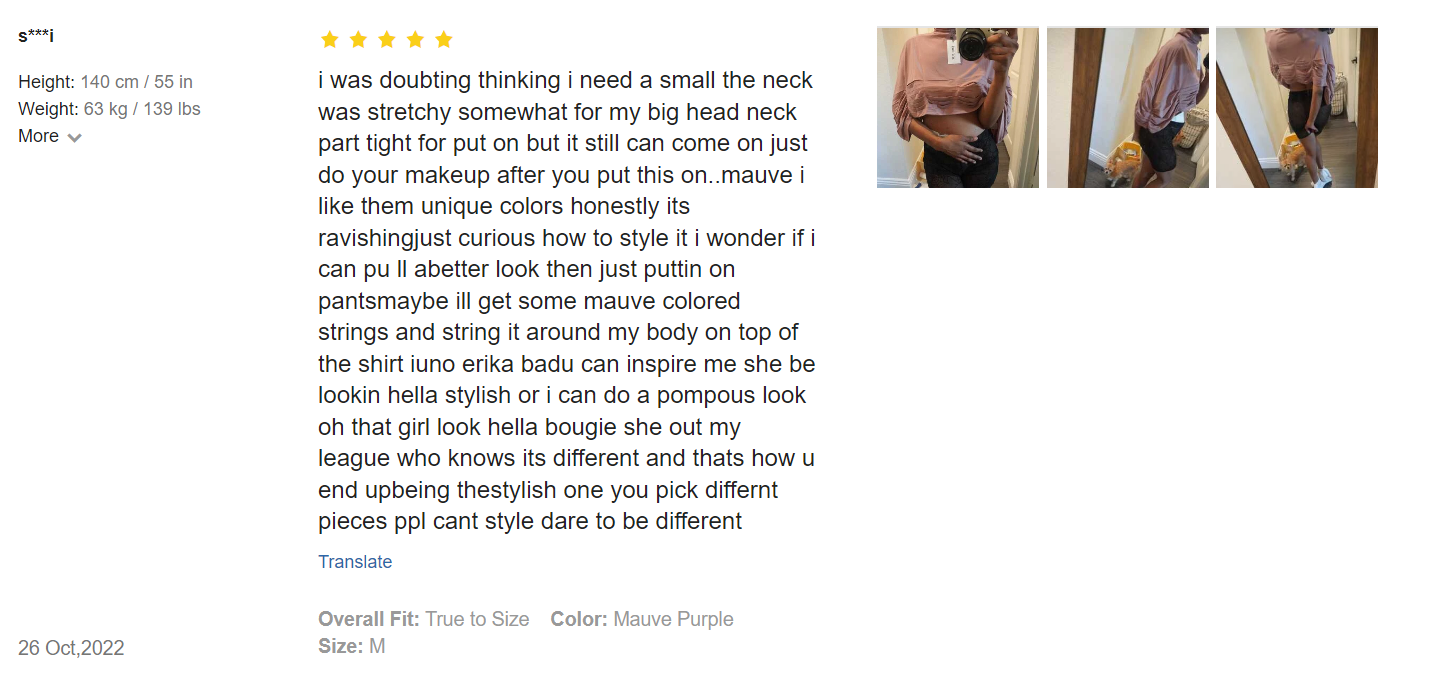Viewport: 1437px width, 685px height.
Task: Click the Weight 63 kg measurement line
Action: point(109,109)
